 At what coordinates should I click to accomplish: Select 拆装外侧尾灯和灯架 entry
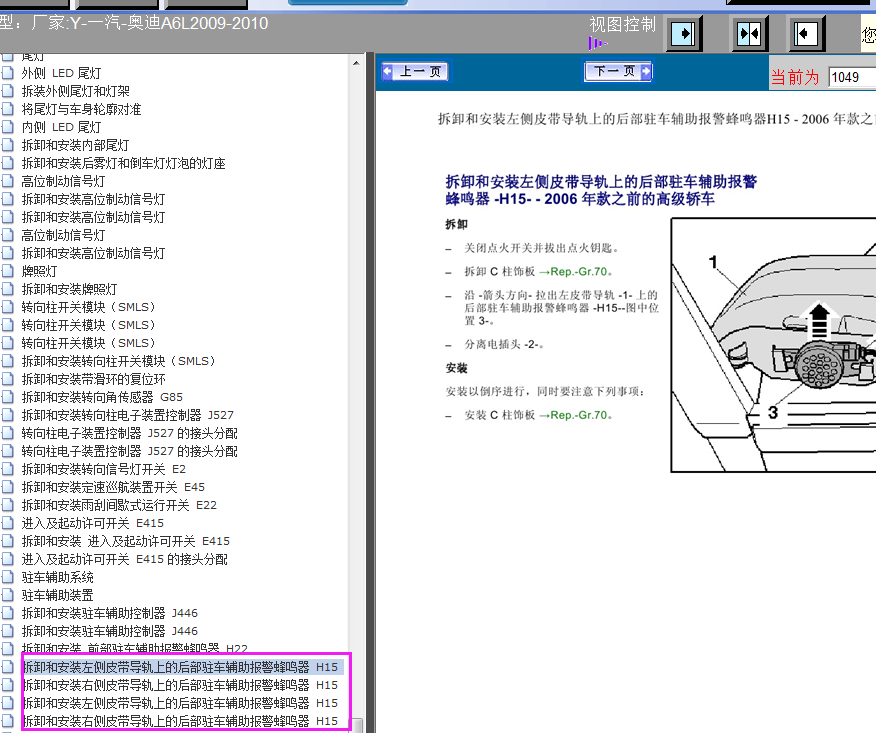coord(75,91)
